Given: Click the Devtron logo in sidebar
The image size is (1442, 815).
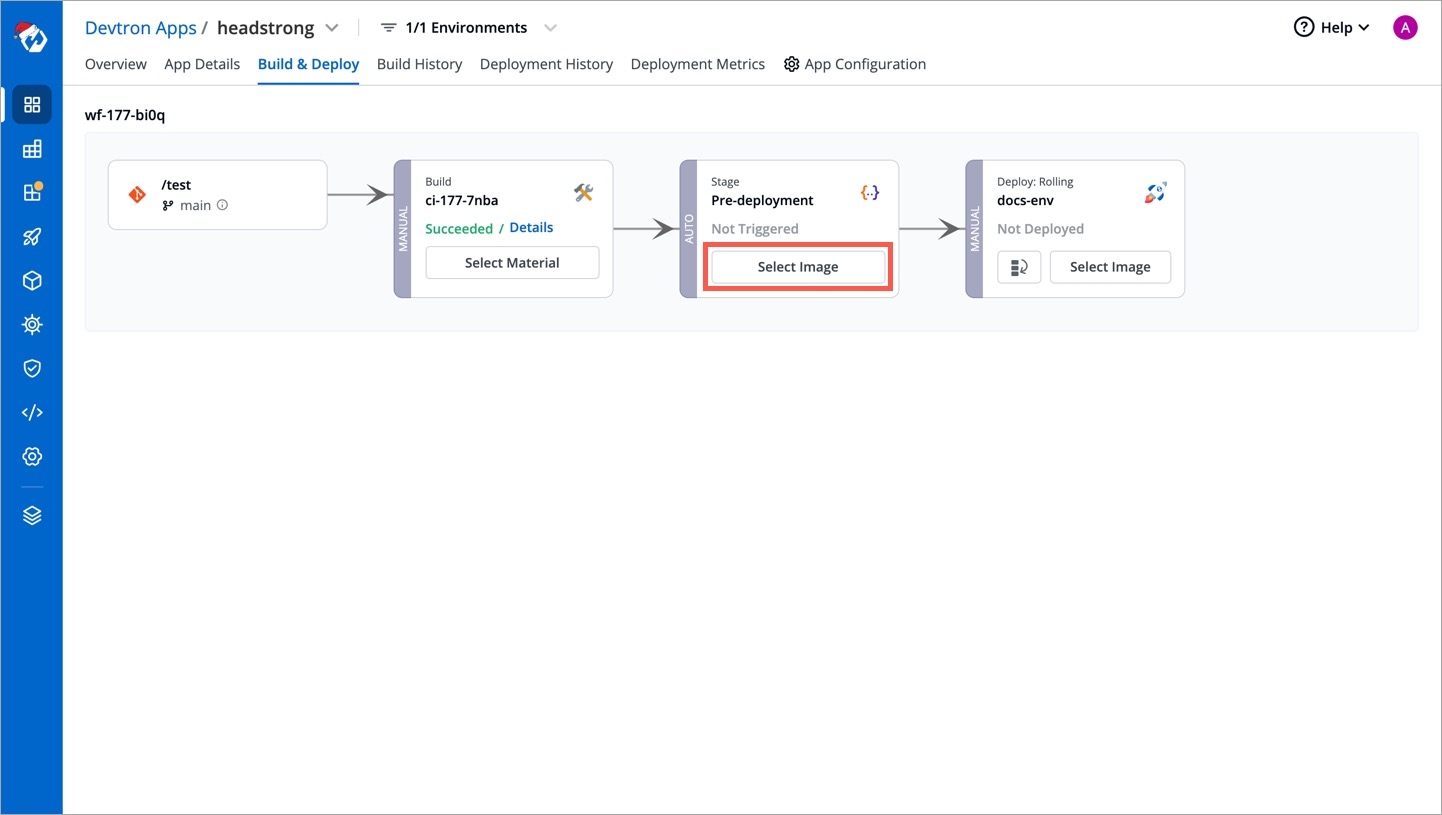Looking at the screenshot, I should point(31,36).
